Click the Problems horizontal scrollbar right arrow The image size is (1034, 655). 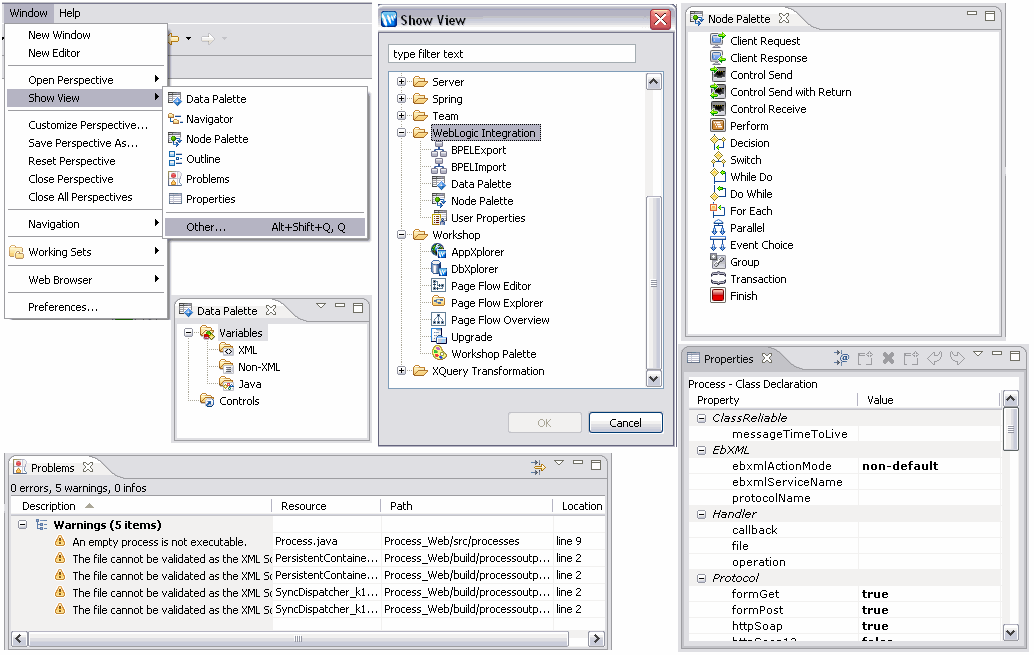(x=596, y=639)
